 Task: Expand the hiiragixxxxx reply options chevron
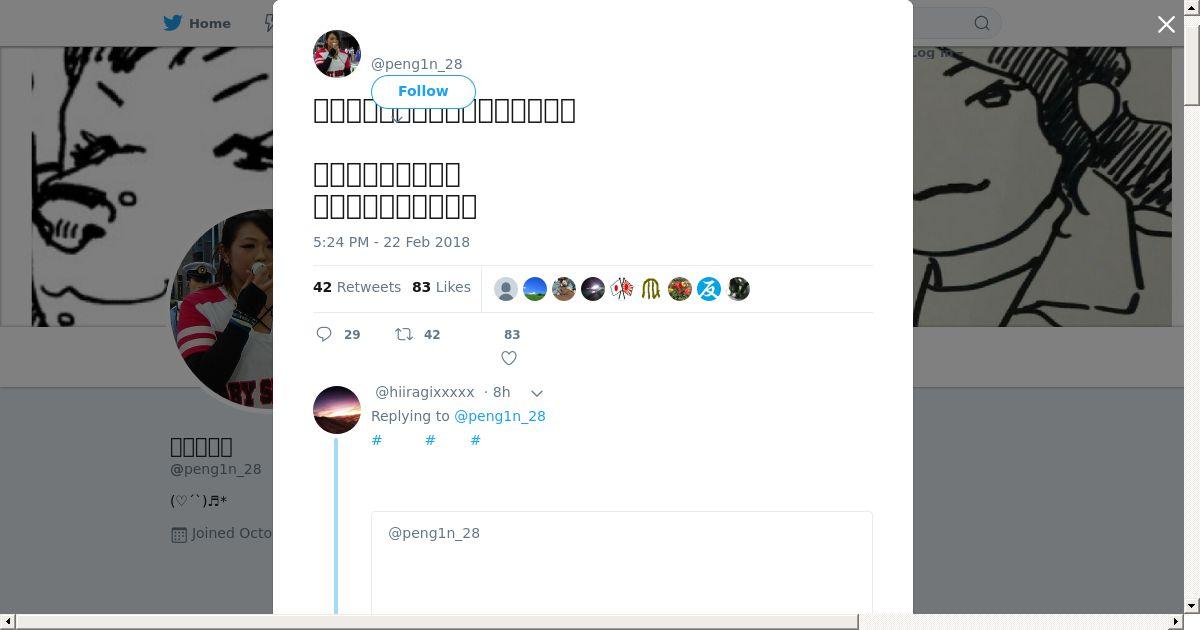[537, 393]
